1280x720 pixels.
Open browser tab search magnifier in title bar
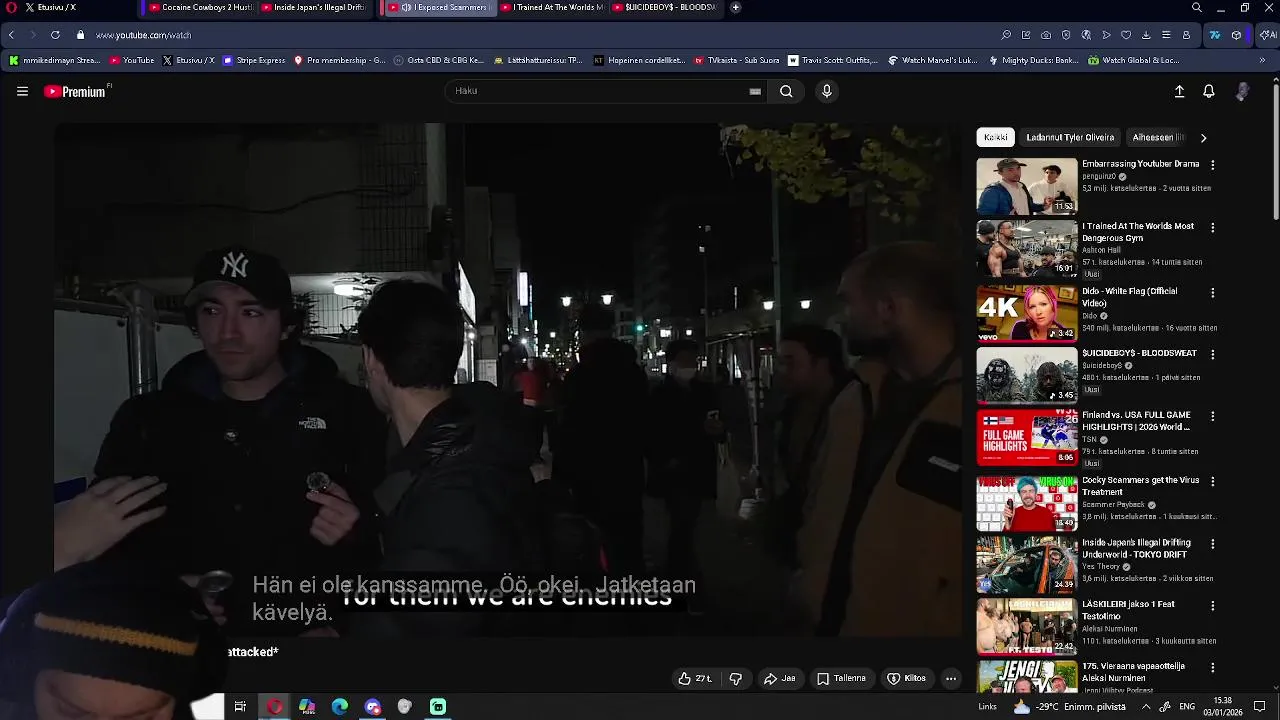point(1196,7)
